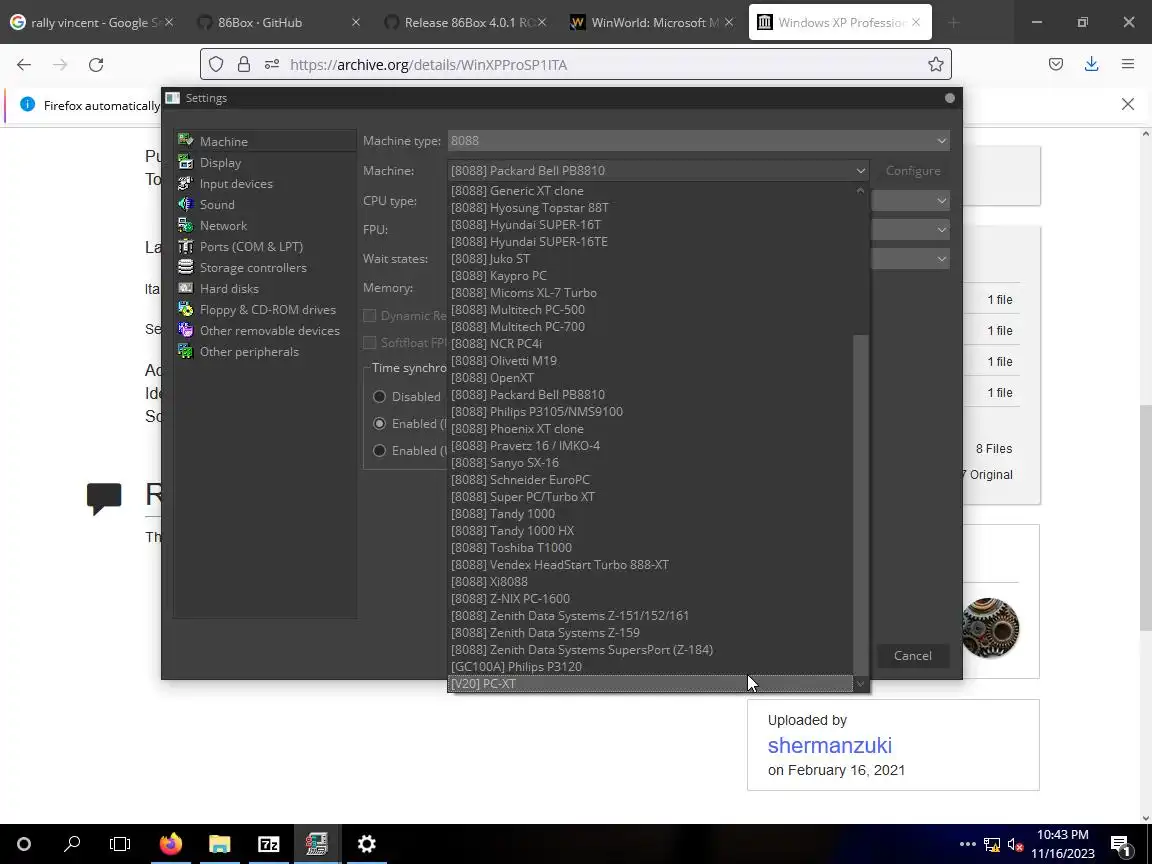Open a new Firefox tab
This screenshot has width=1152, height=864.
click(954, 23)
